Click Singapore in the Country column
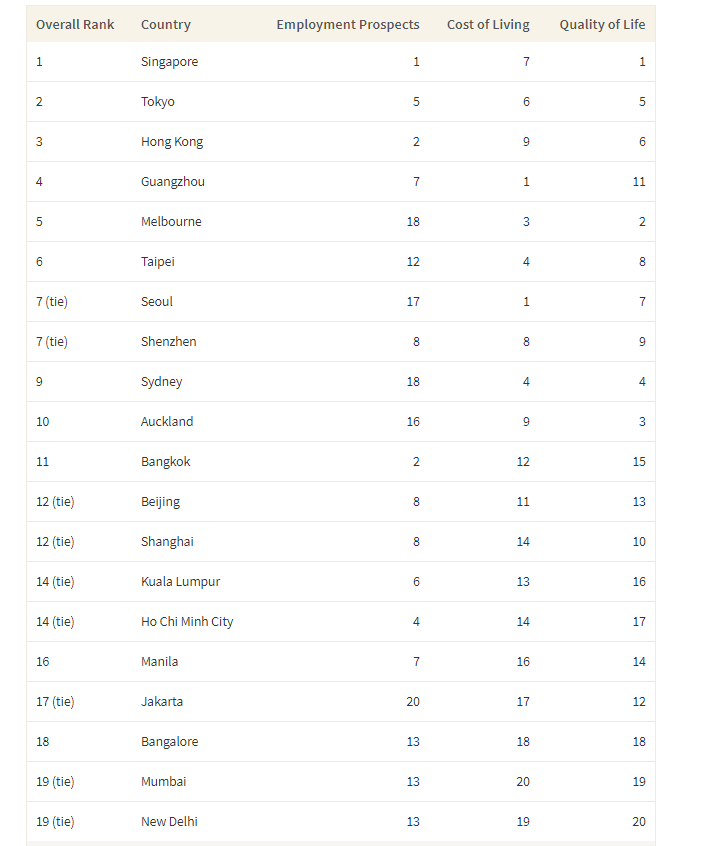 pyautogui.click(x=170, y=62)
